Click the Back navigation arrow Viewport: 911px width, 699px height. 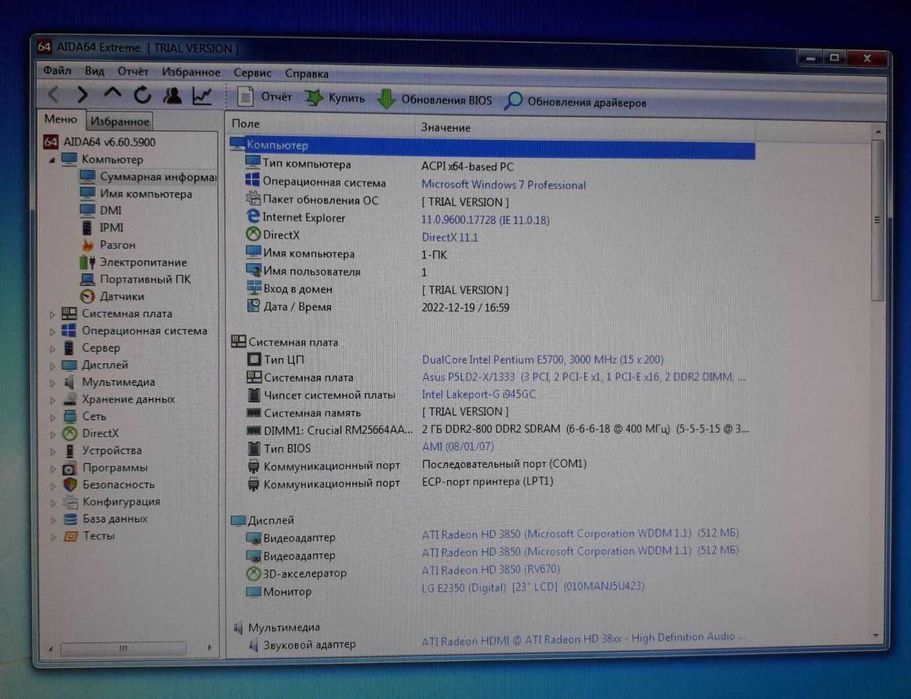click(55, 94)
